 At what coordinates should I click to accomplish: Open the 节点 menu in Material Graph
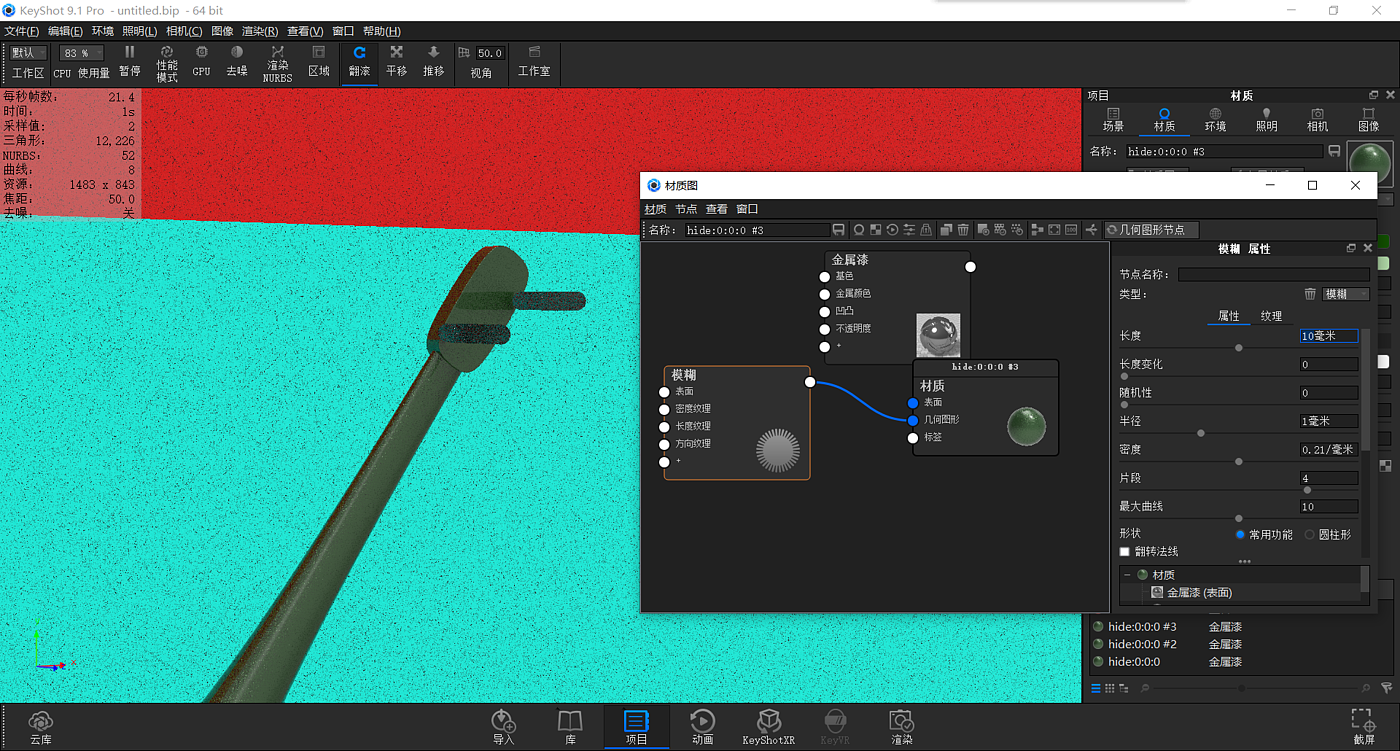click(x=686, y=209)
